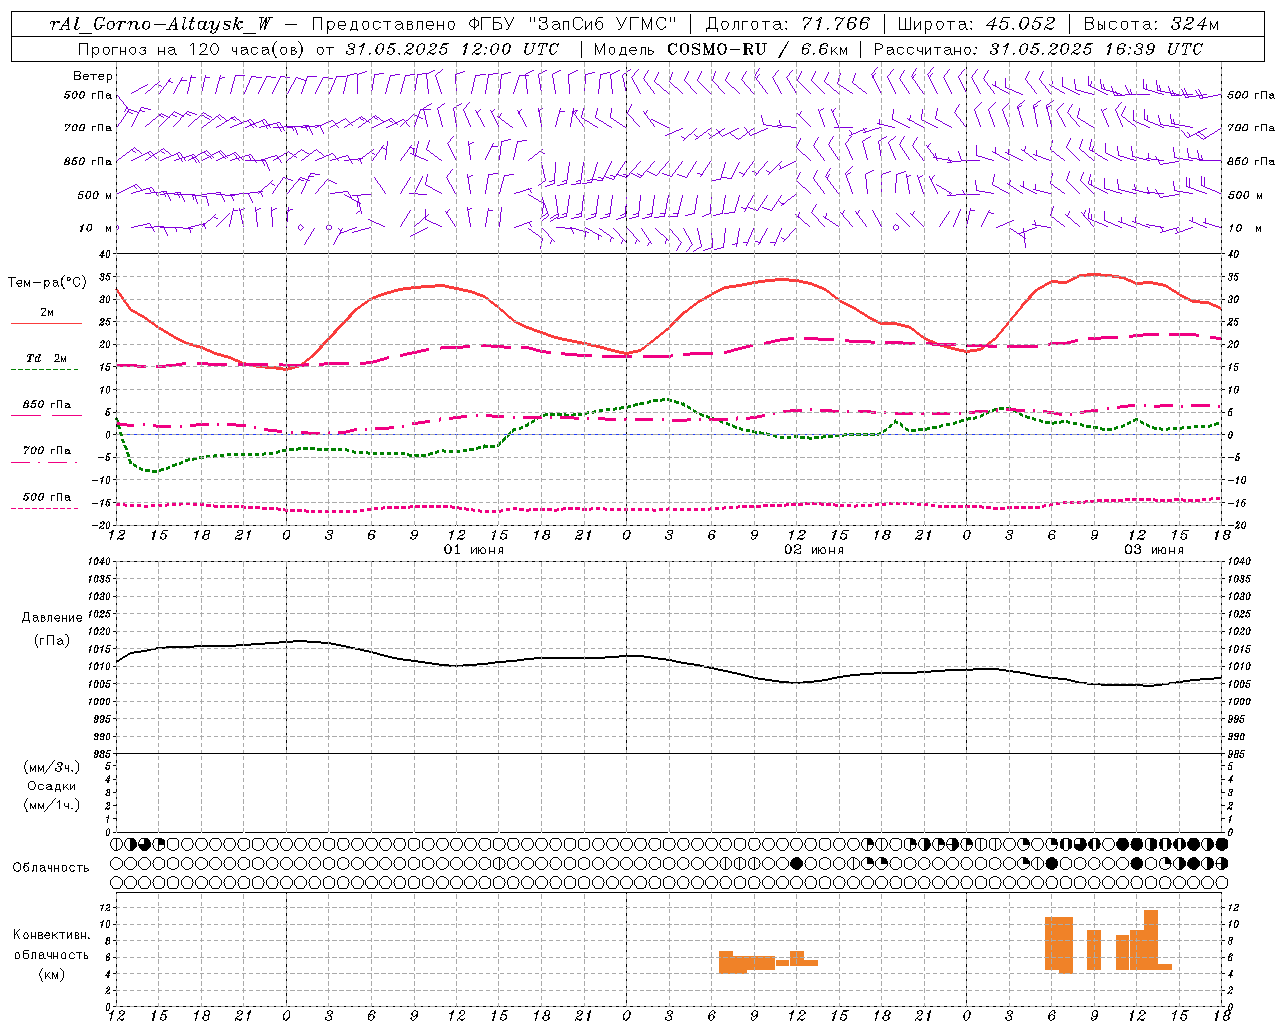The height and width of the screenshot is (1024, 1280).
Task: Click the Тем-ра(°C) panel label
Action: coord(47,283)
